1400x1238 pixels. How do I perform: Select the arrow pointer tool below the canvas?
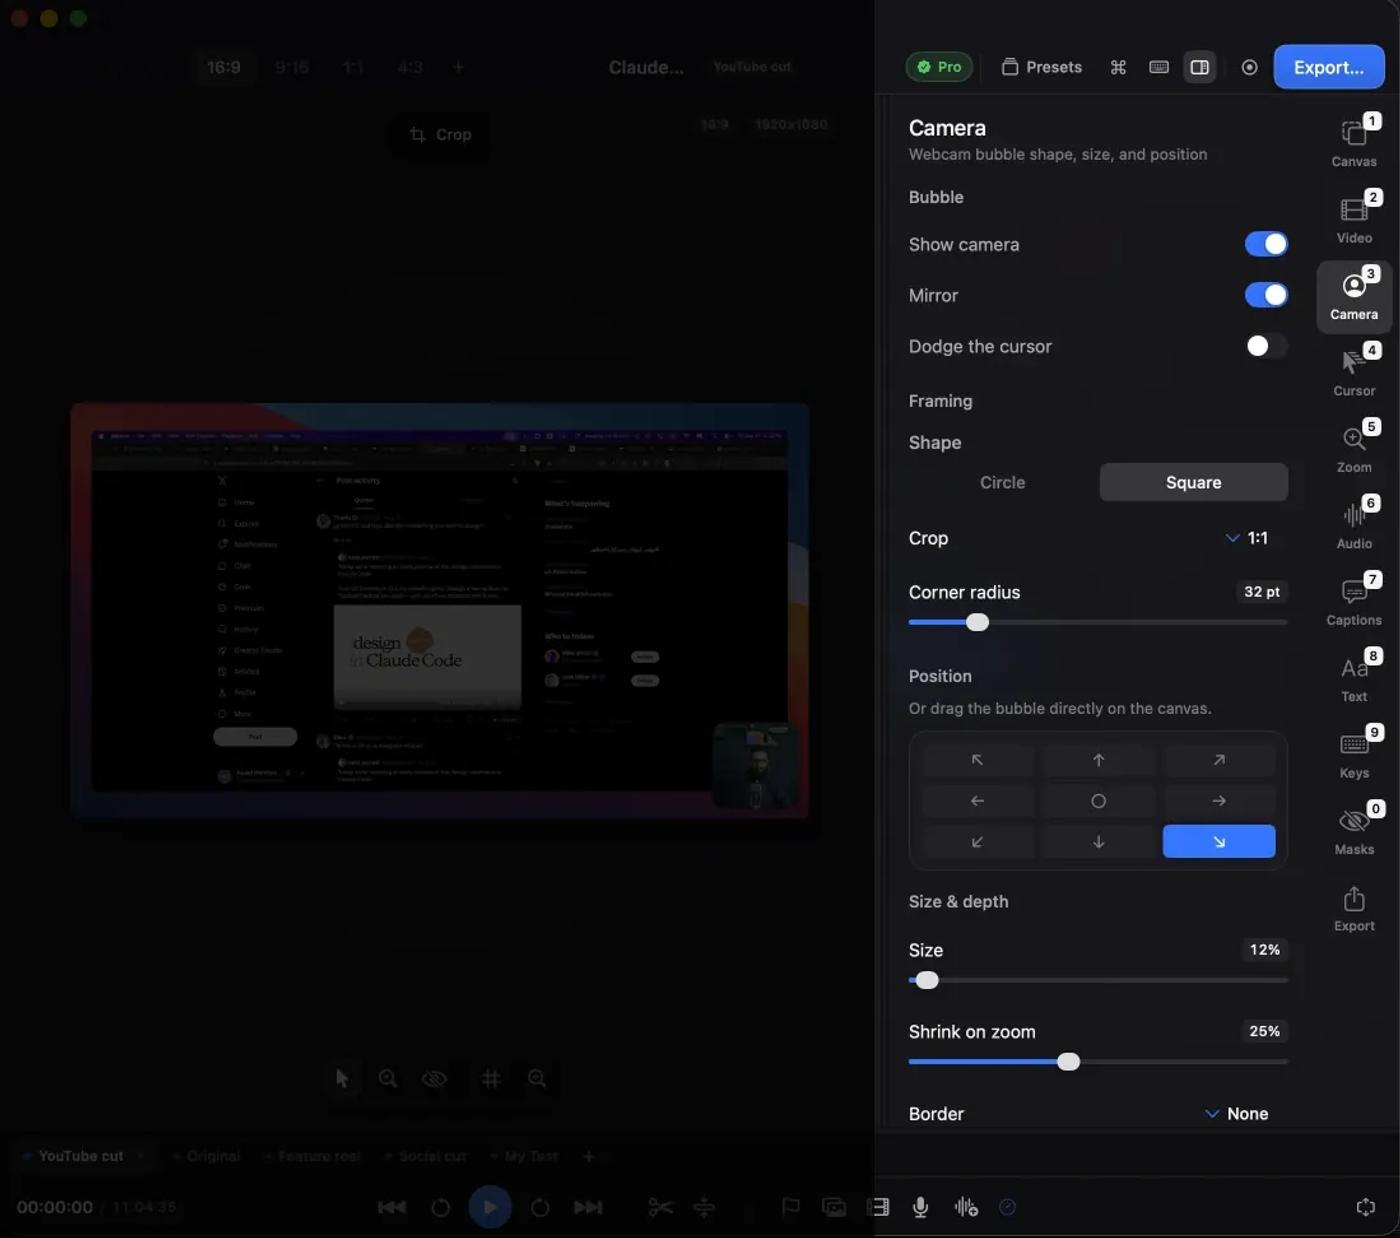pos(343,1078)
